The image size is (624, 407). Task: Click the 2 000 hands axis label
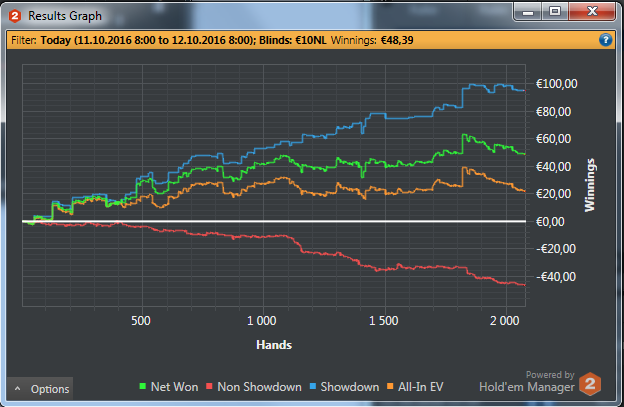tap(504, 321)
